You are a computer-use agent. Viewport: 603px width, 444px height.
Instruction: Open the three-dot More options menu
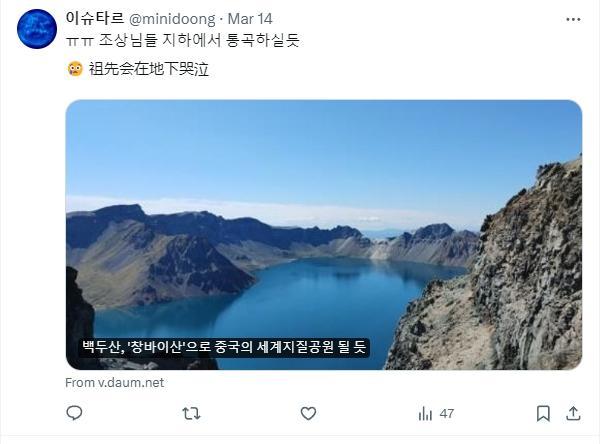(573, 19)
